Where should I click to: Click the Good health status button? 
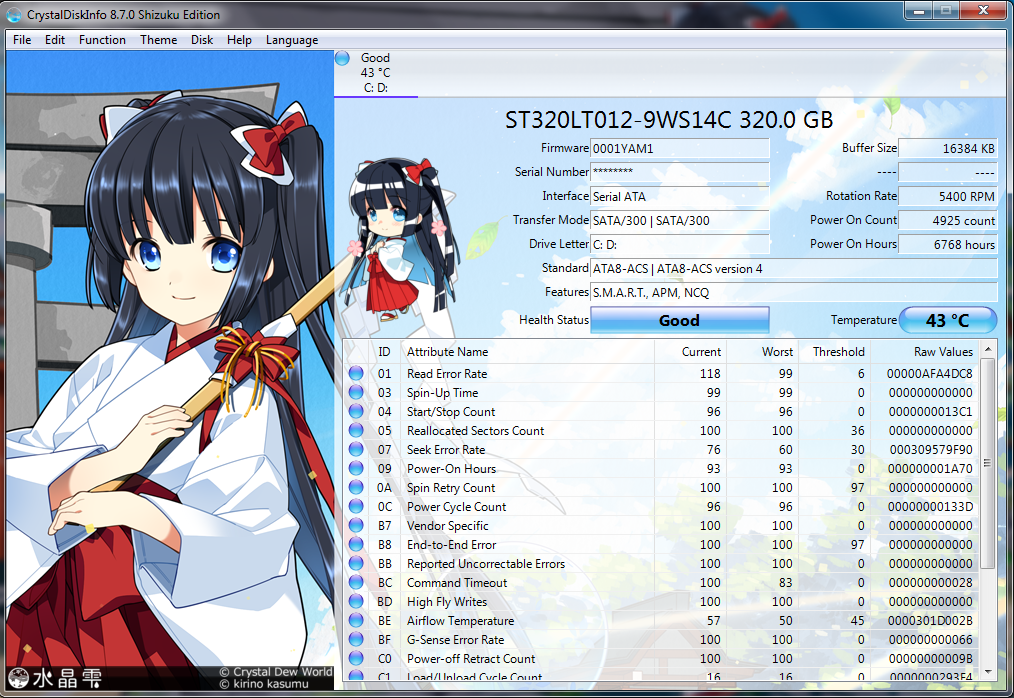pyautogui.click(x=680, y=320)
